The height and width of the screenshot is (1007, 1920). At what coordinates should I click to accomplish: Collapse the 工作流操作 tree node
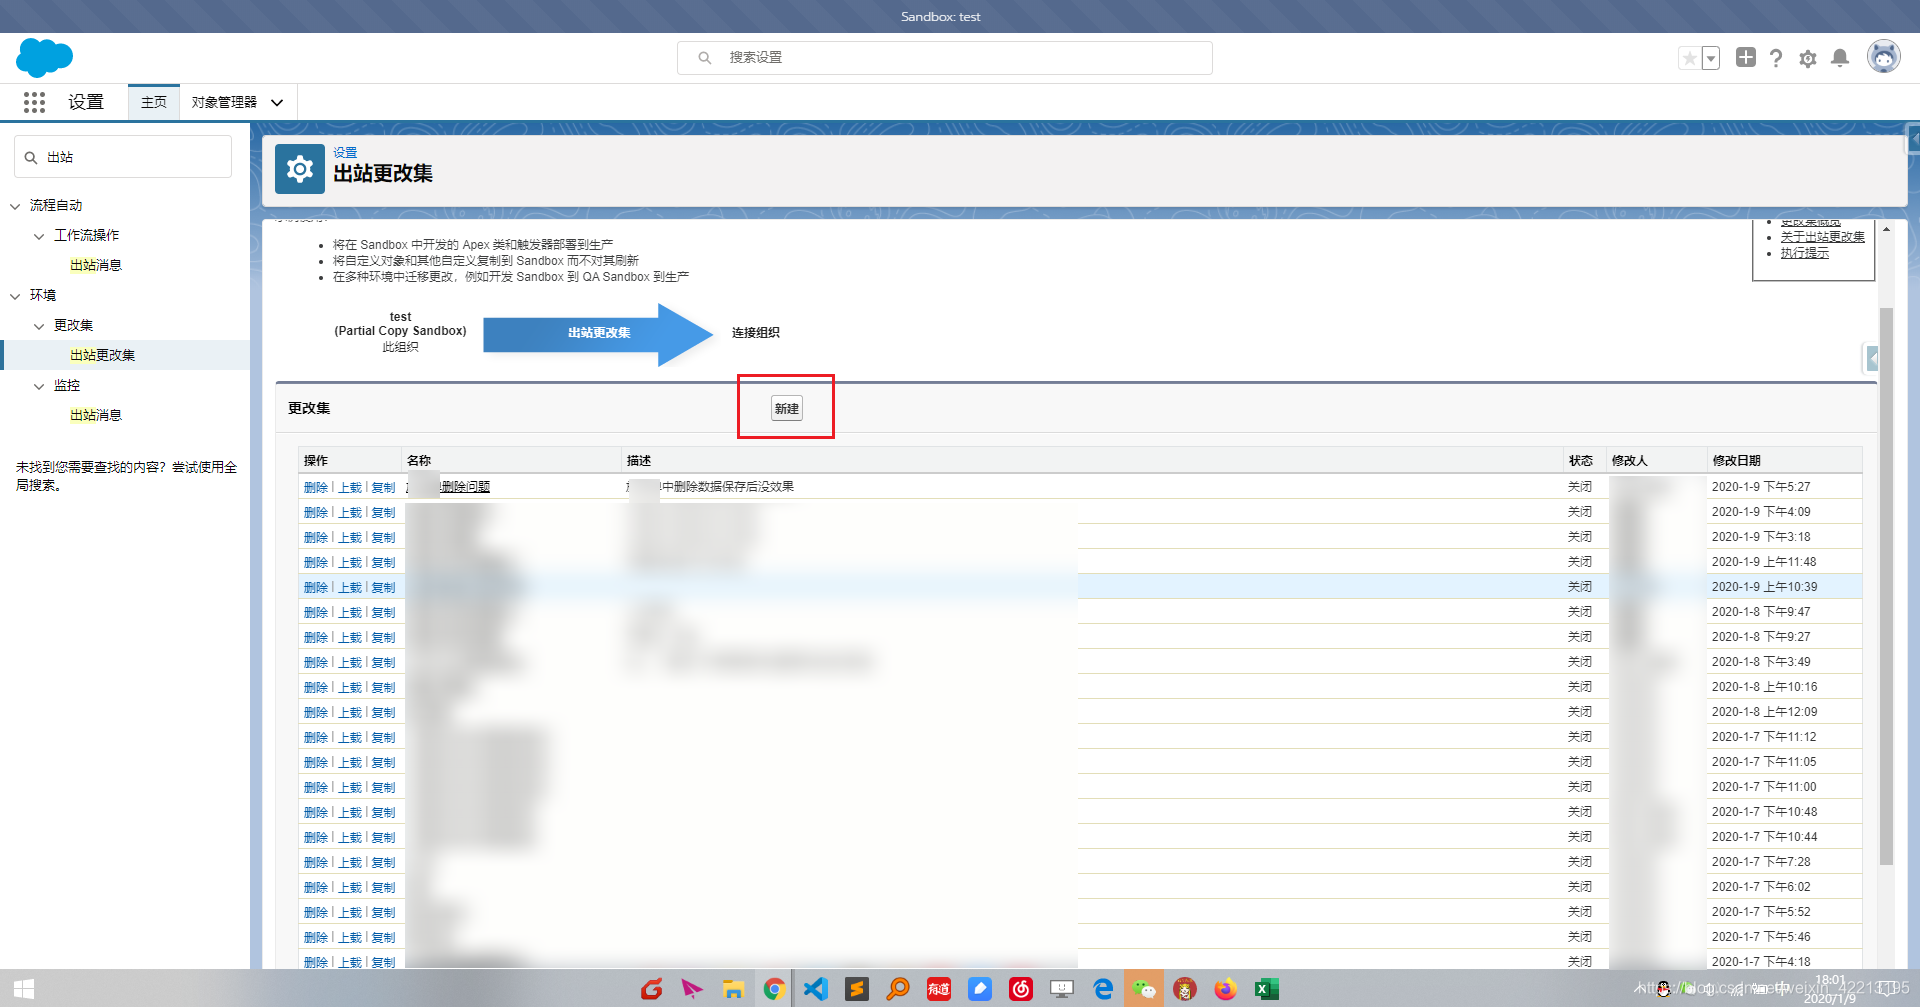(39, 236)
